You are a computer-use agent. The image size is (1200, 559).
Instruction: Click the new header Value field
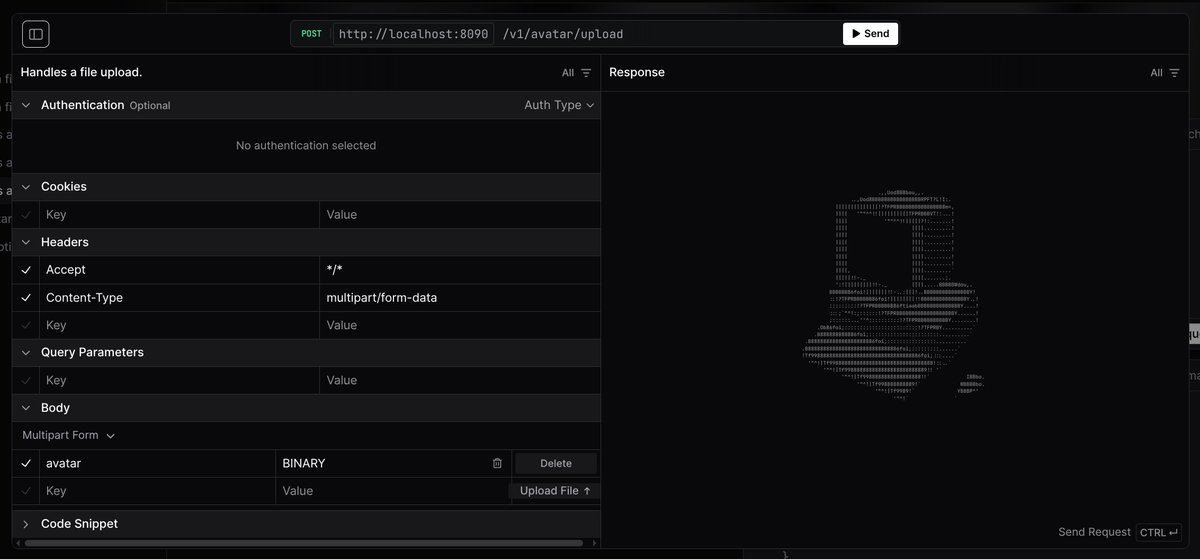tap(460, 325)
